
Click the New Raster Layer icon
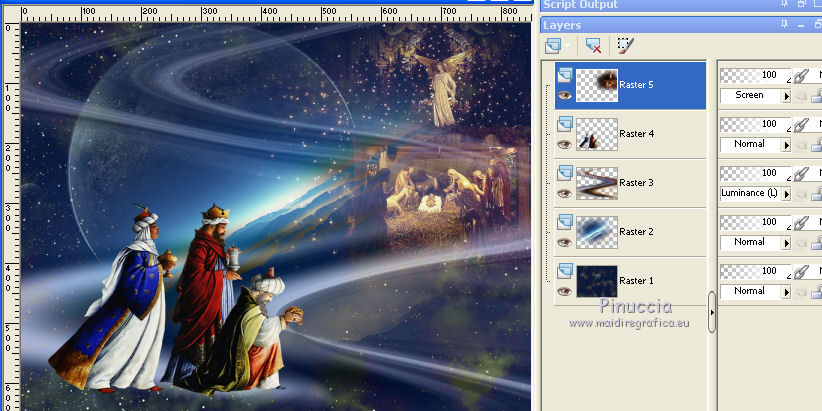(553, 46)
